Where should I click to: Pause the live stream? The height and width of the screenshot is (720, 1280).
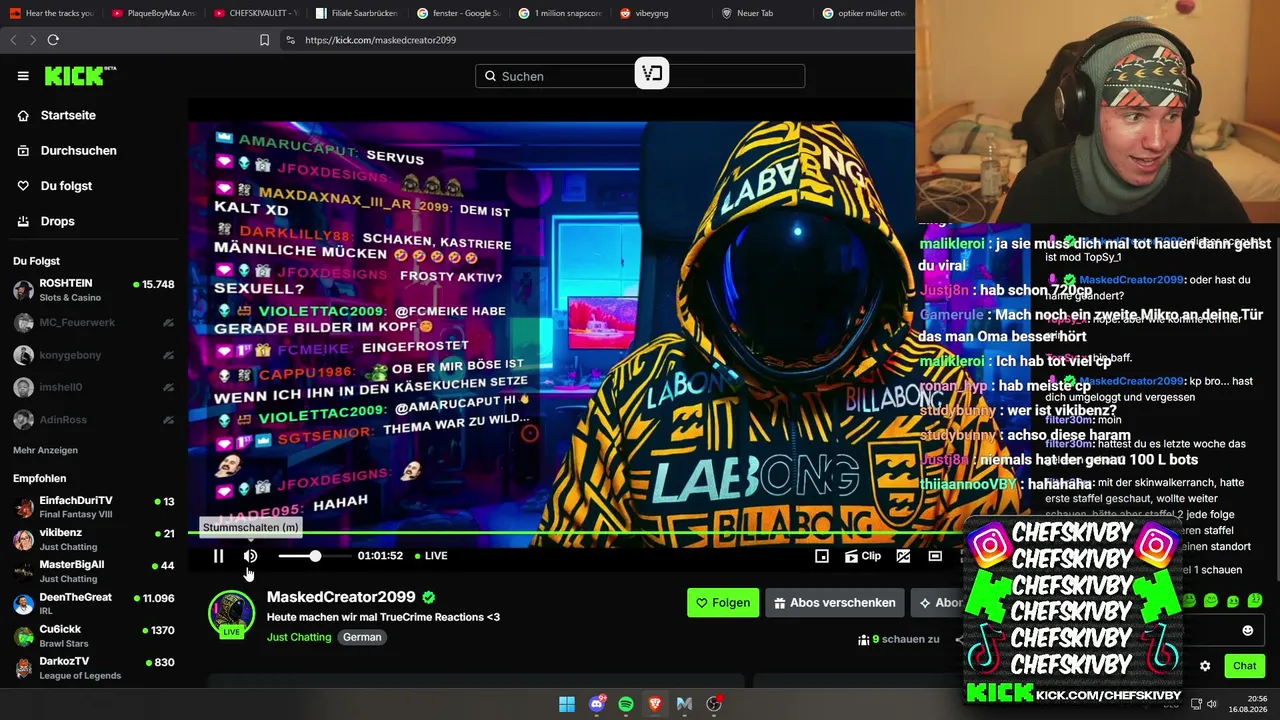tap(218, 556)
